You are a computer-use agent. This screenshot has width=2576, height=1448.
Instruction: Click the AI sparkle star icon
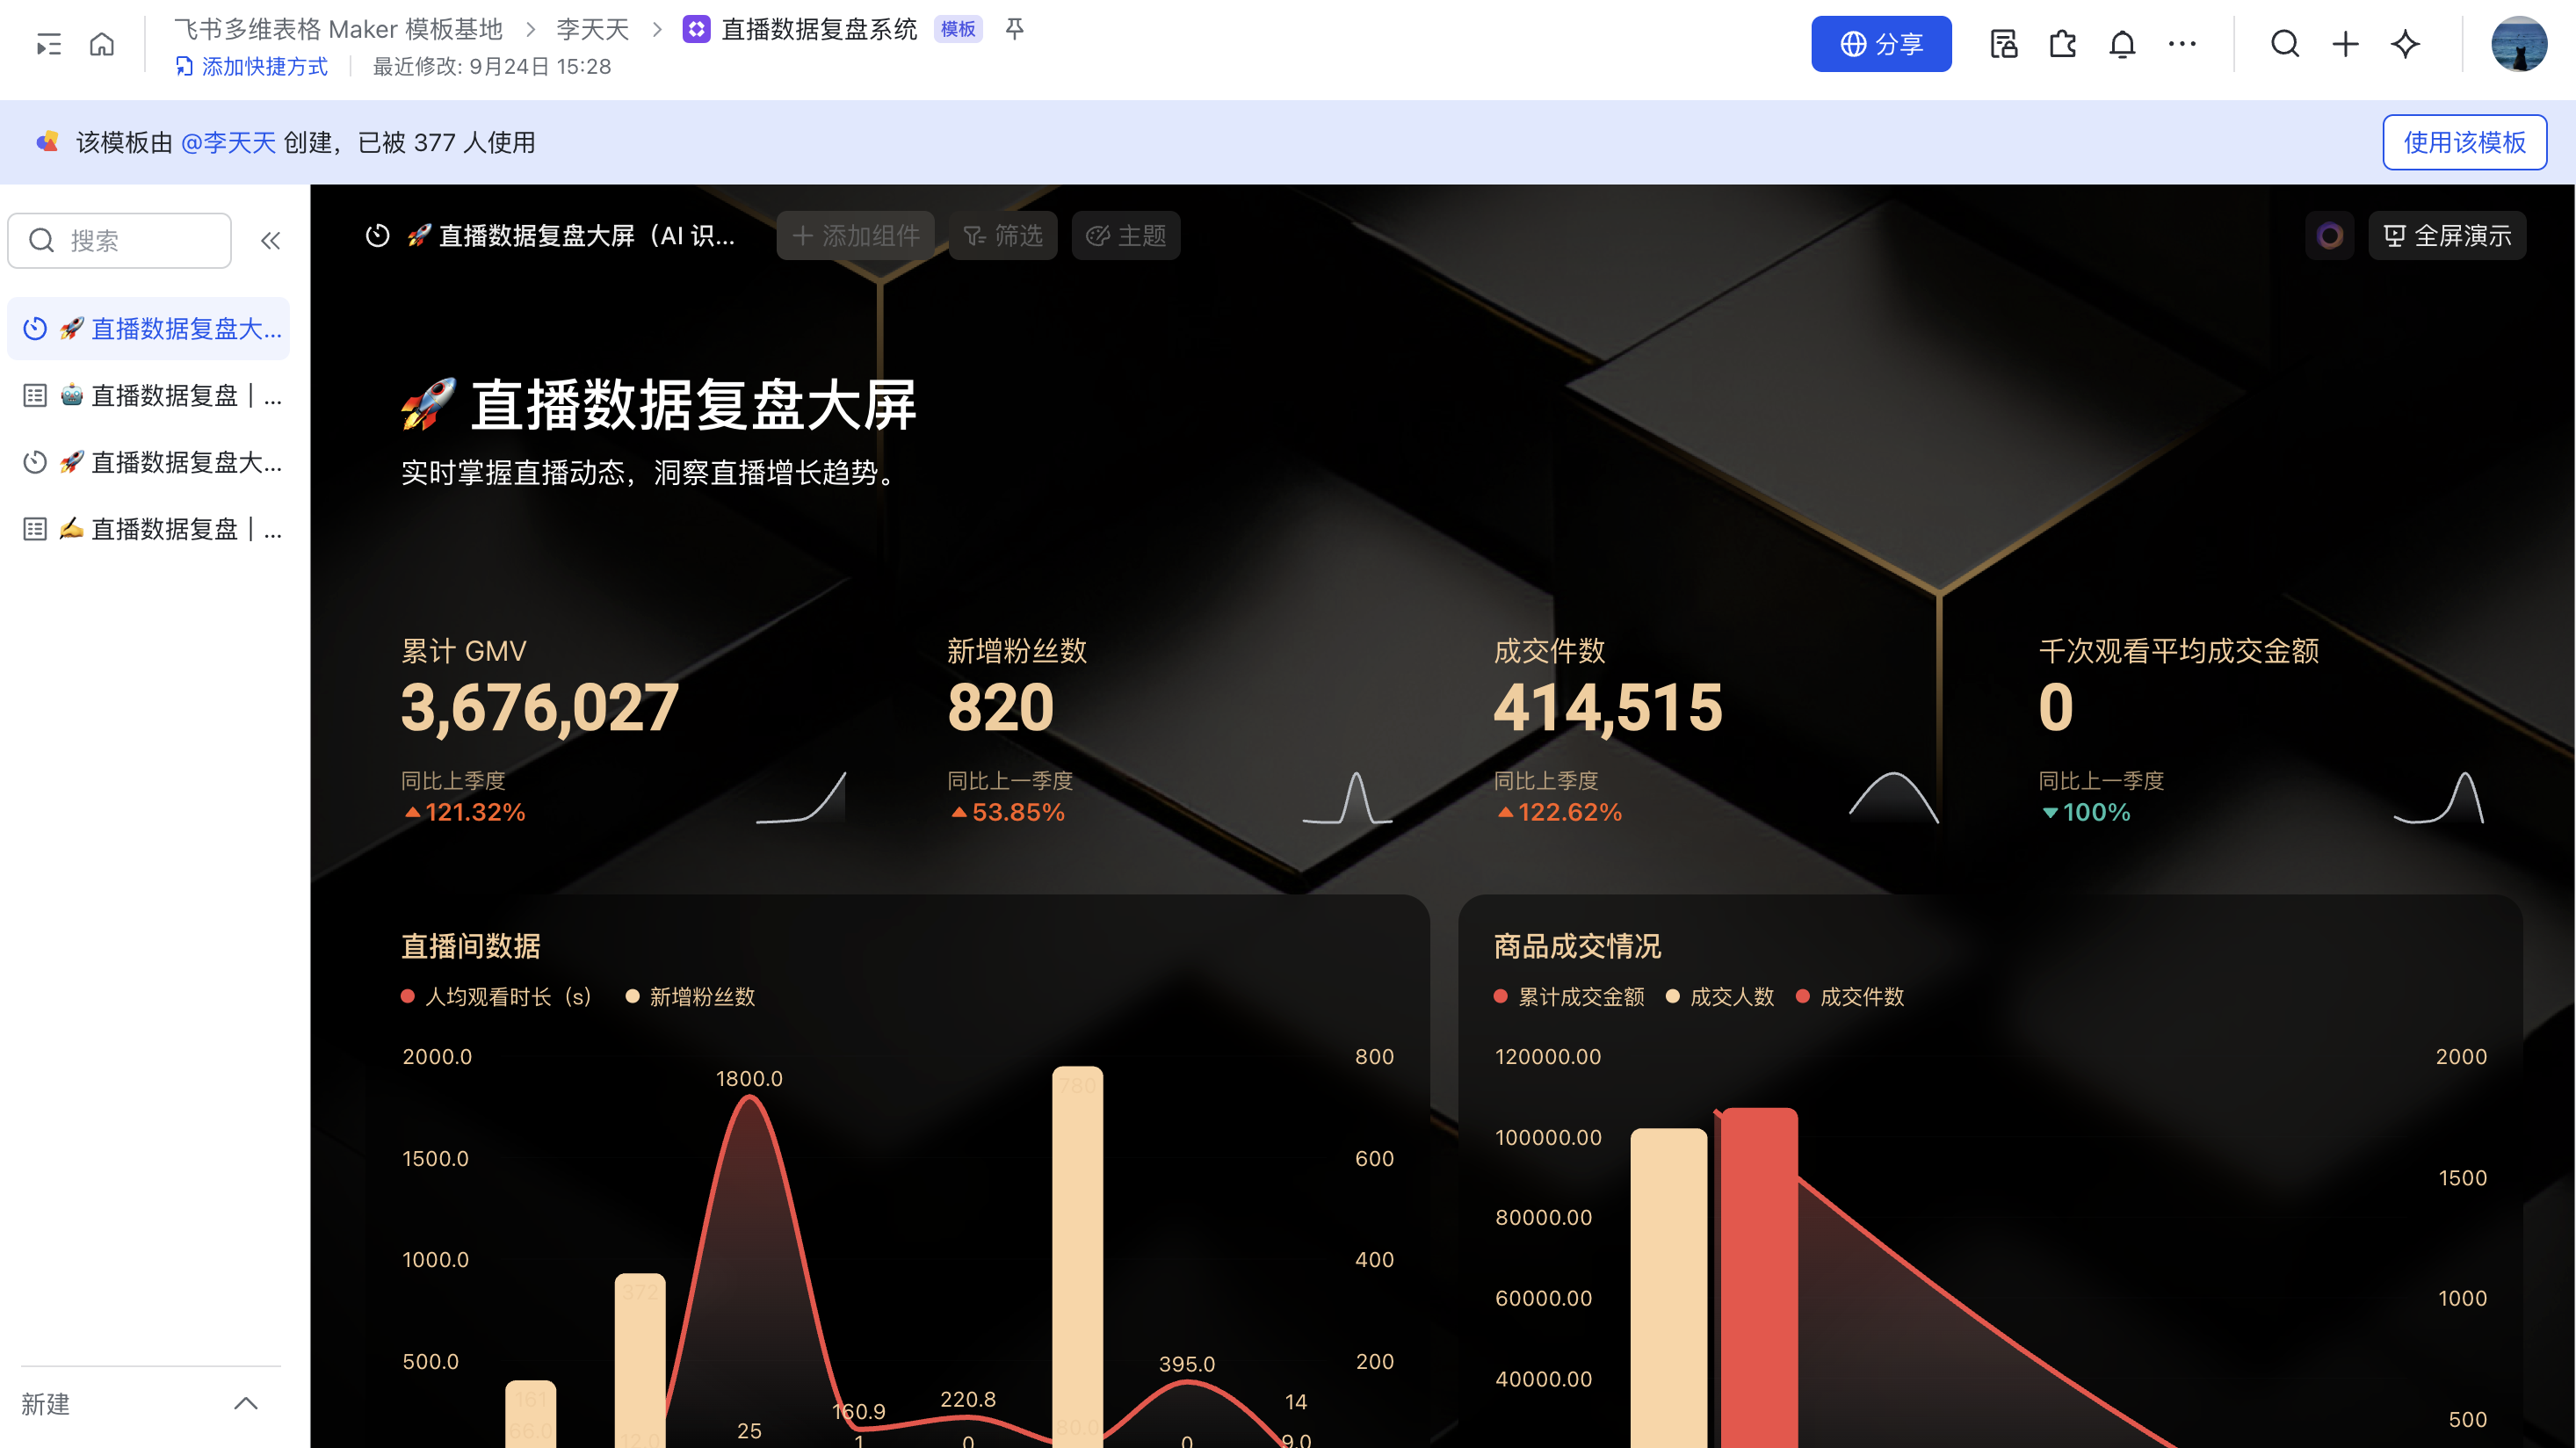(x=2405, y=44)
